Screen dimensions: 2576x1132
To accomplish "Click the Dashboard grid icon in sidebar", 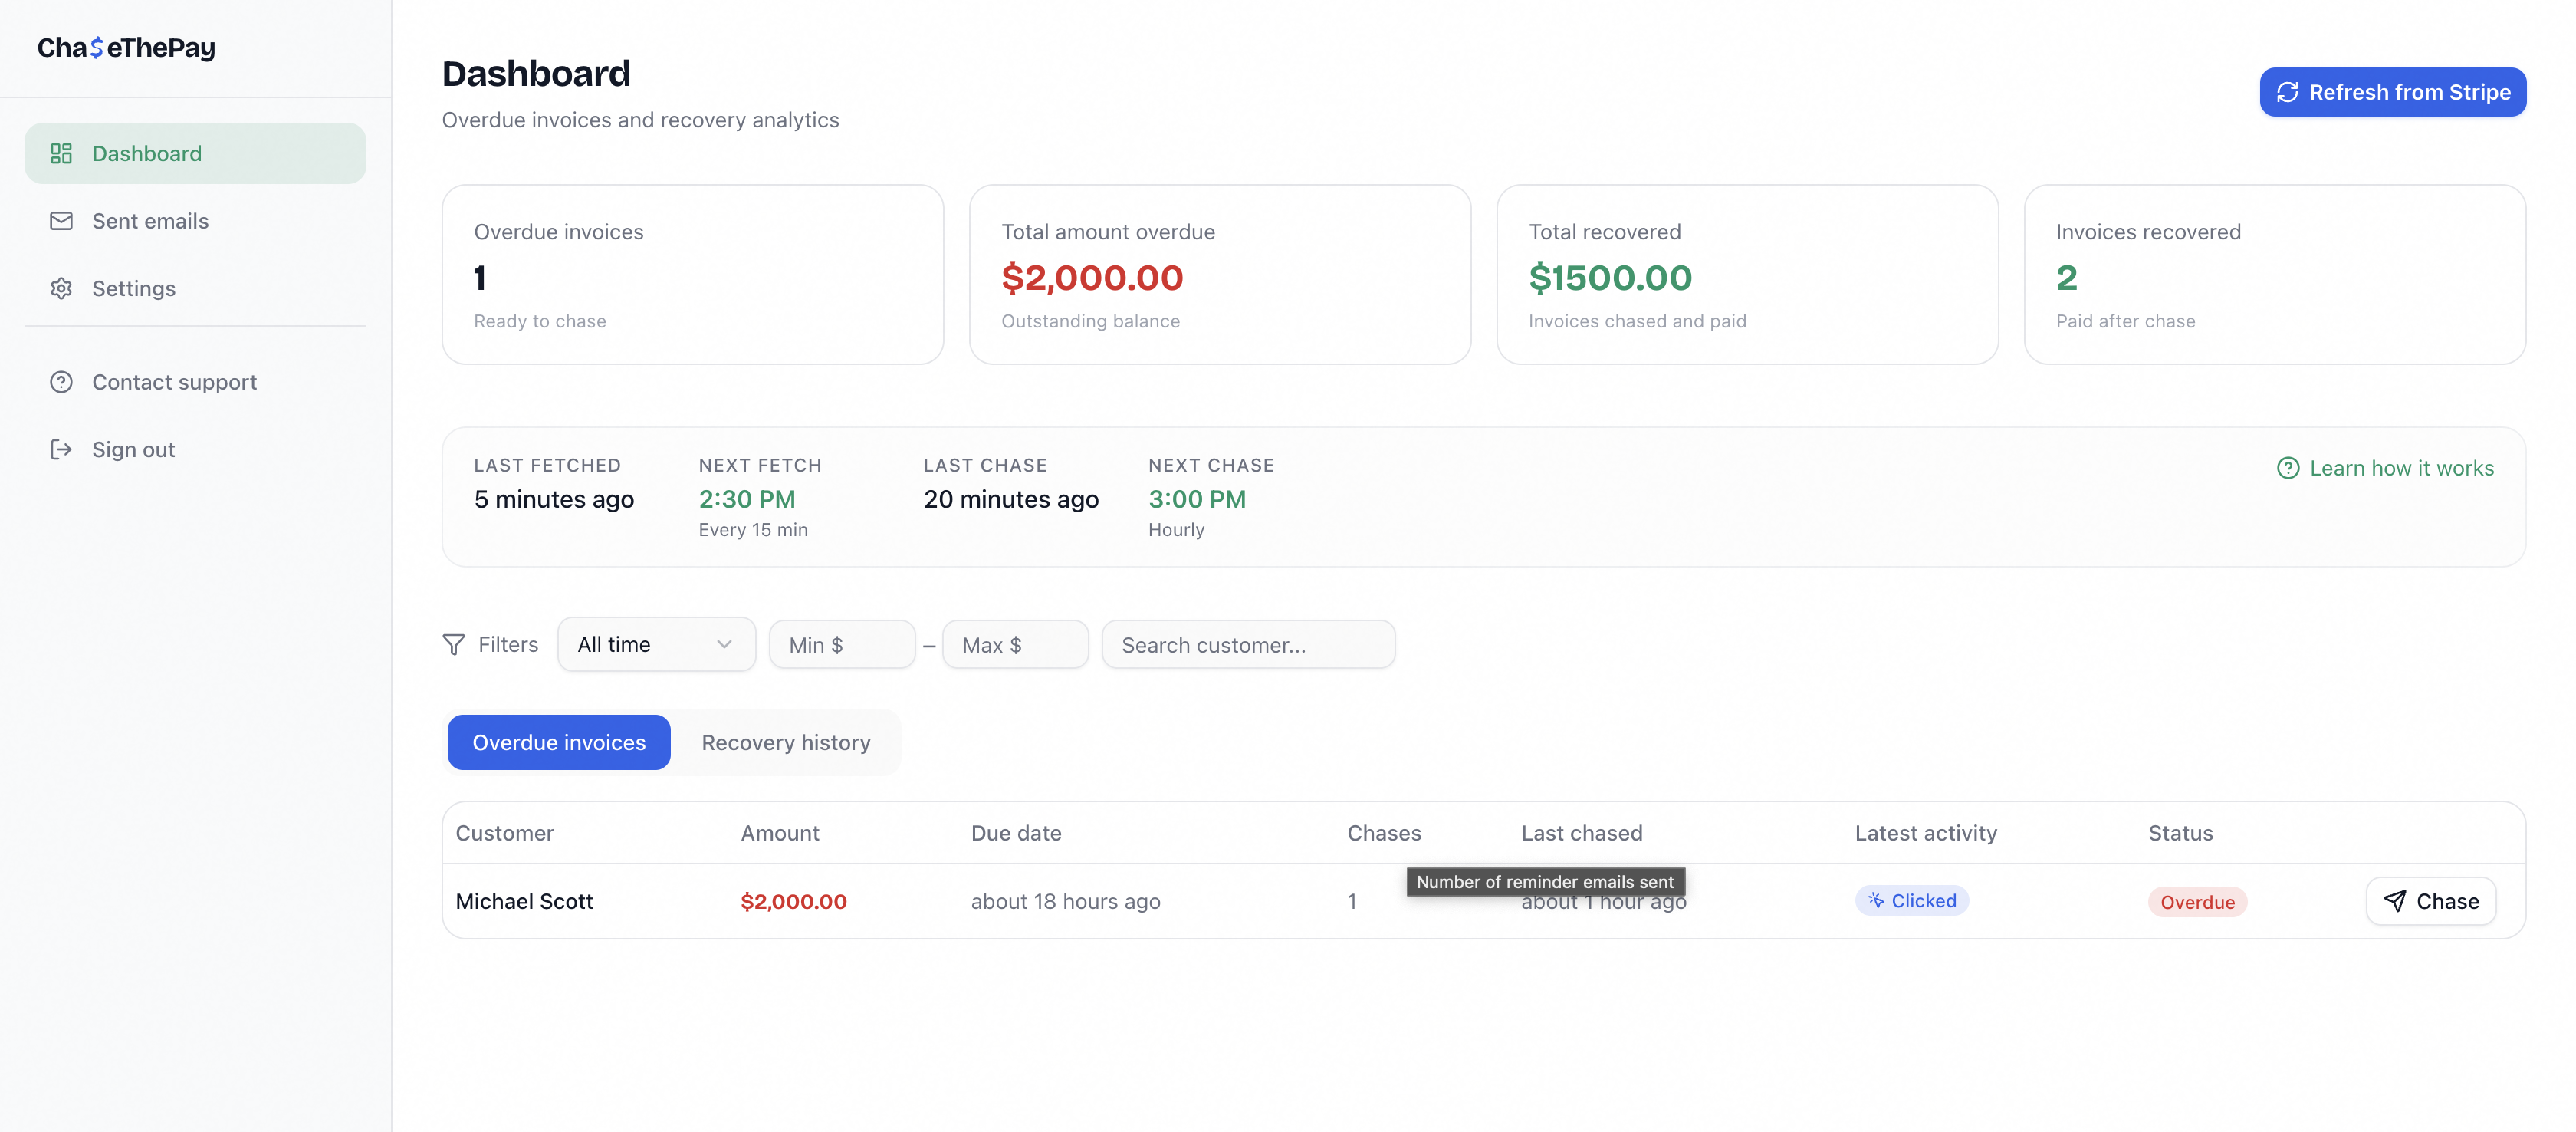I will (61, 153).
